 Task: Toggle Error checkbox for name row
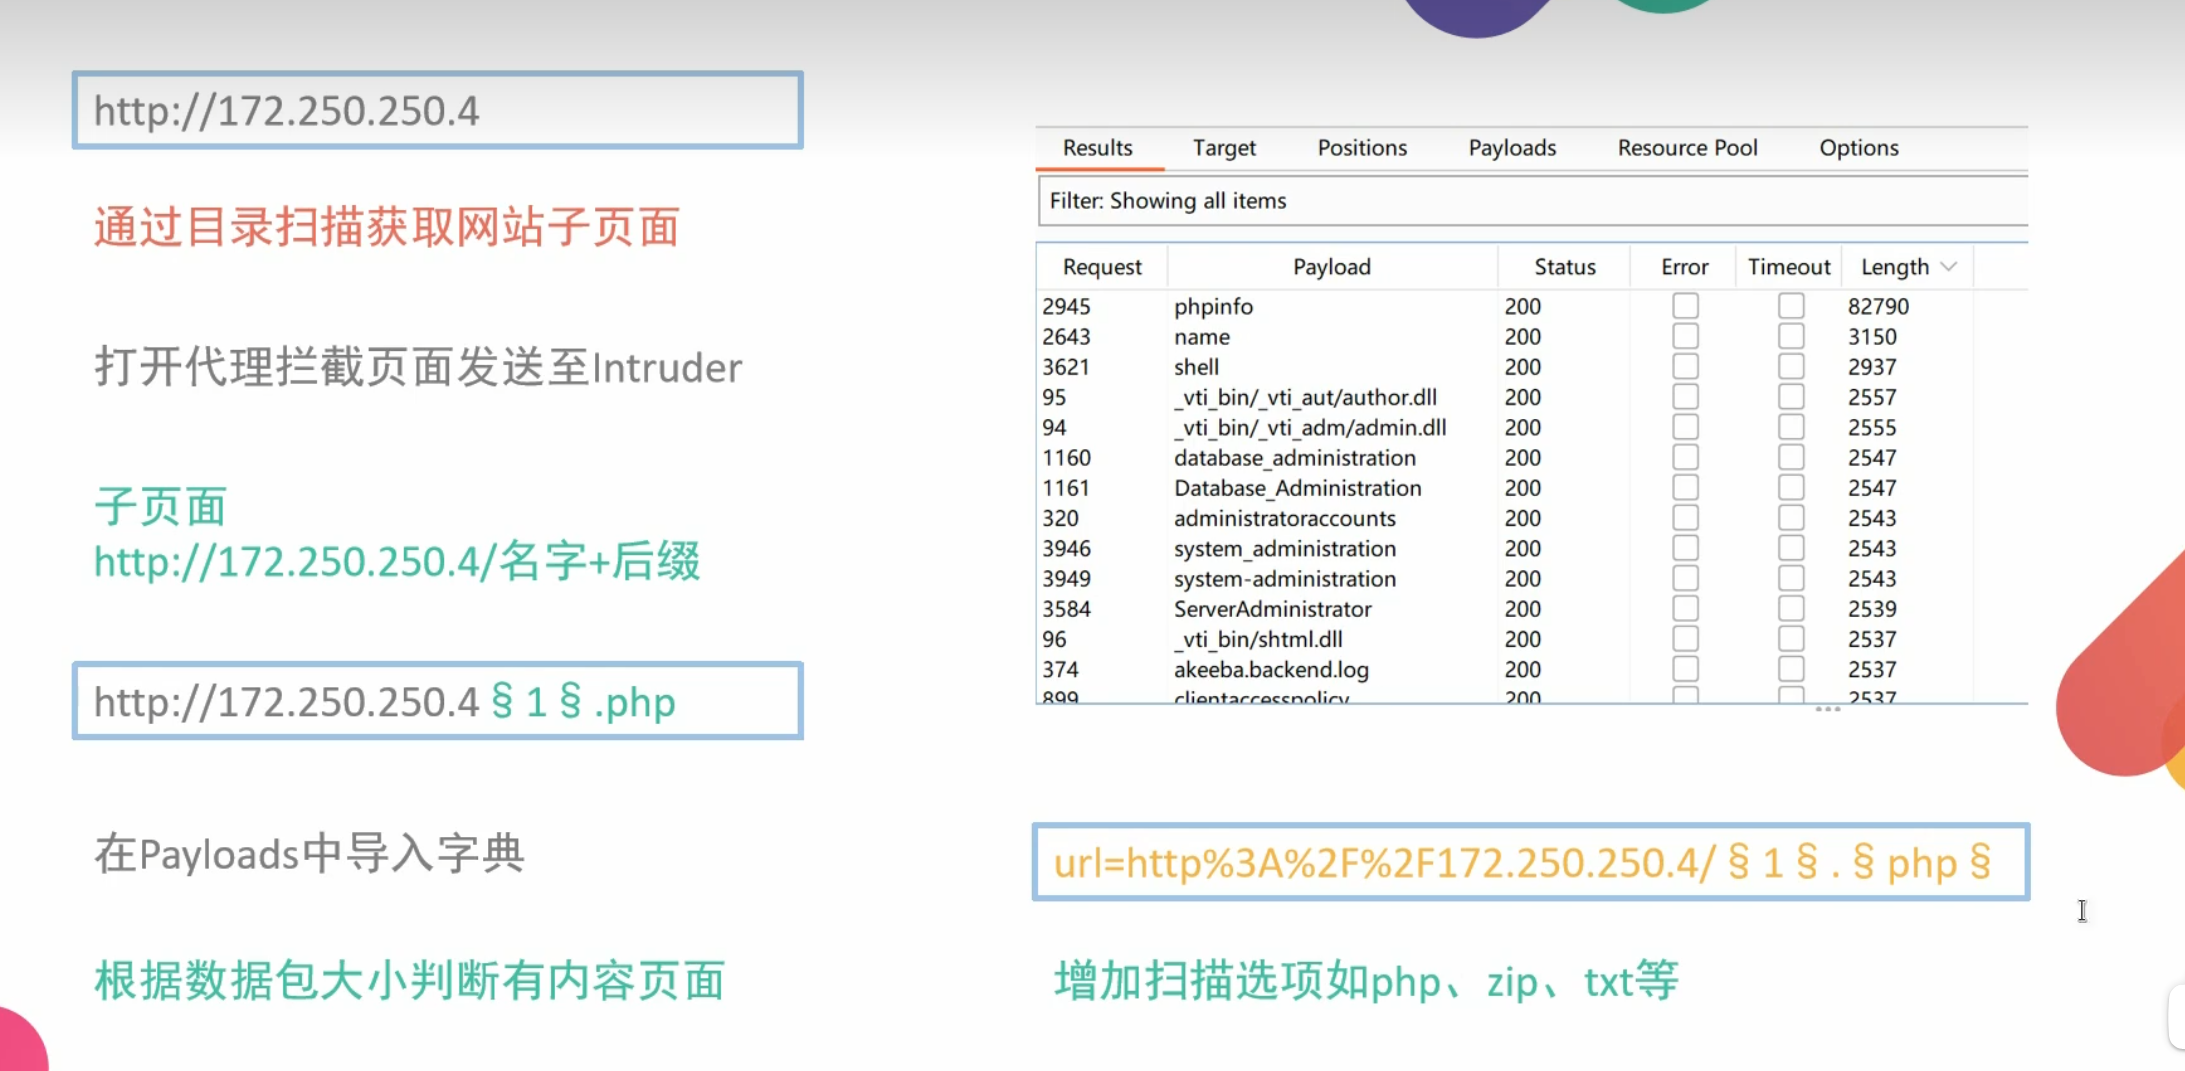1685,337
